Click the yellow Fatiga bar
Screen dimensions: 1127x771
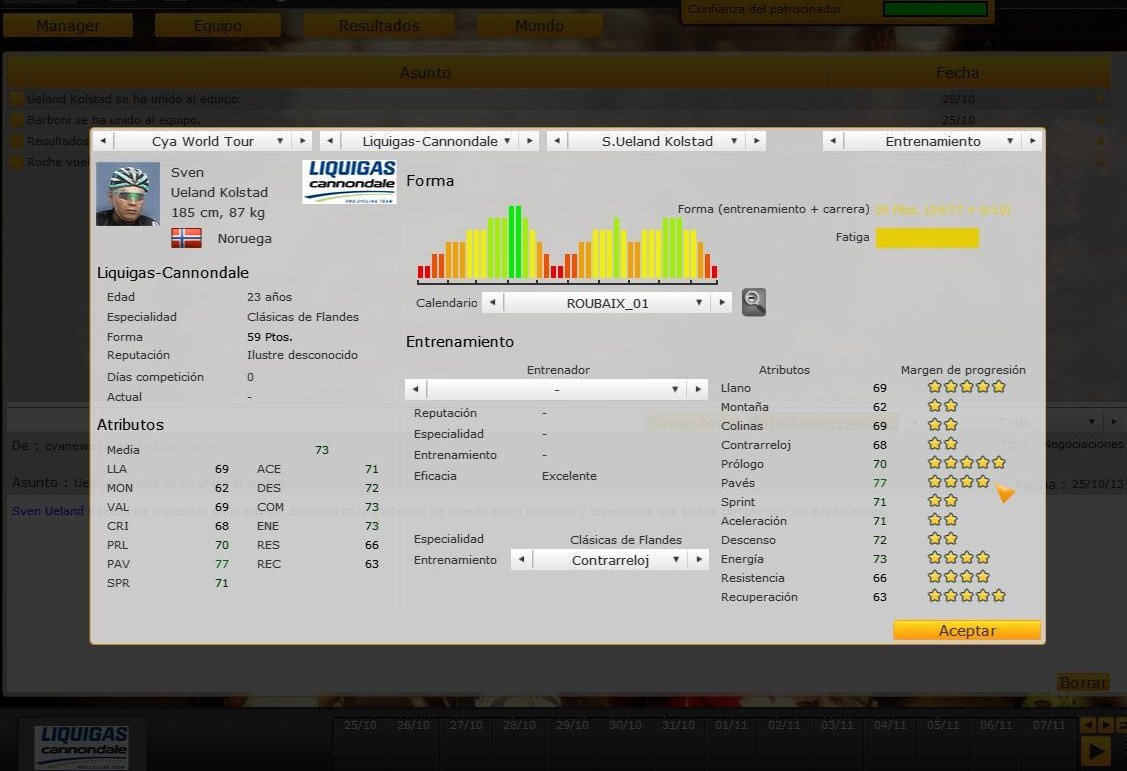pos(927,238)
